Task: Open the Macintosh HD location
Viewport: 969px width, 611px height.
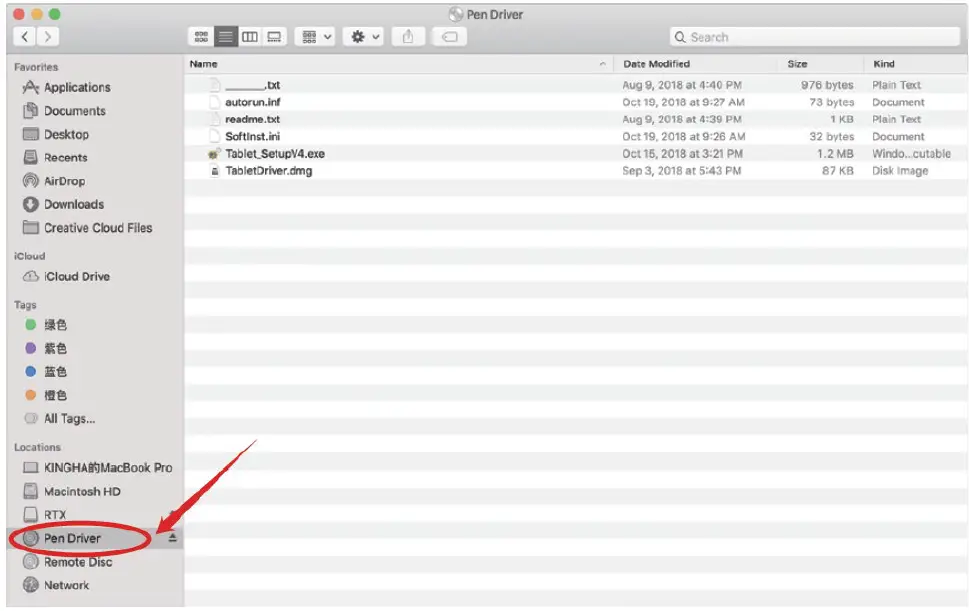Action: coord(82,491)
